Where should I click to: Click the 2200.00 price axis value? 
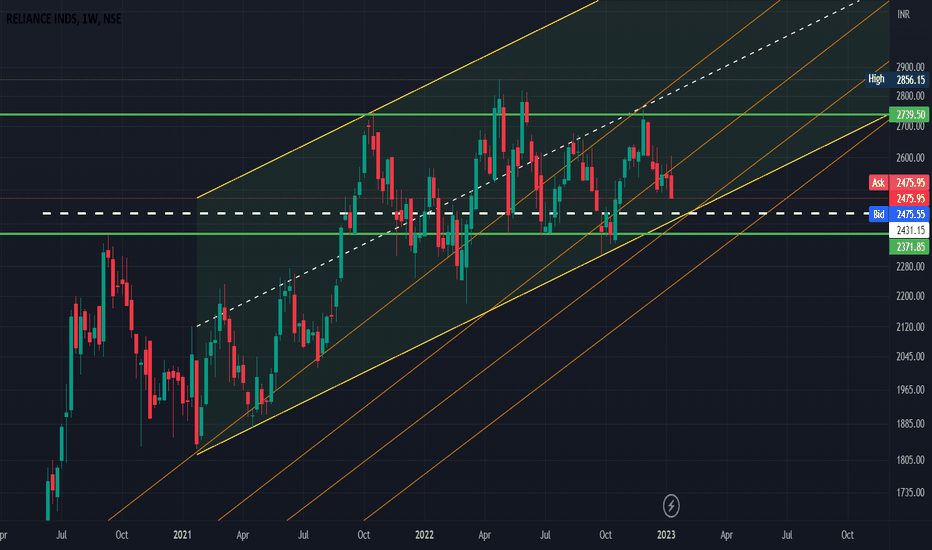tap(910, 296)
